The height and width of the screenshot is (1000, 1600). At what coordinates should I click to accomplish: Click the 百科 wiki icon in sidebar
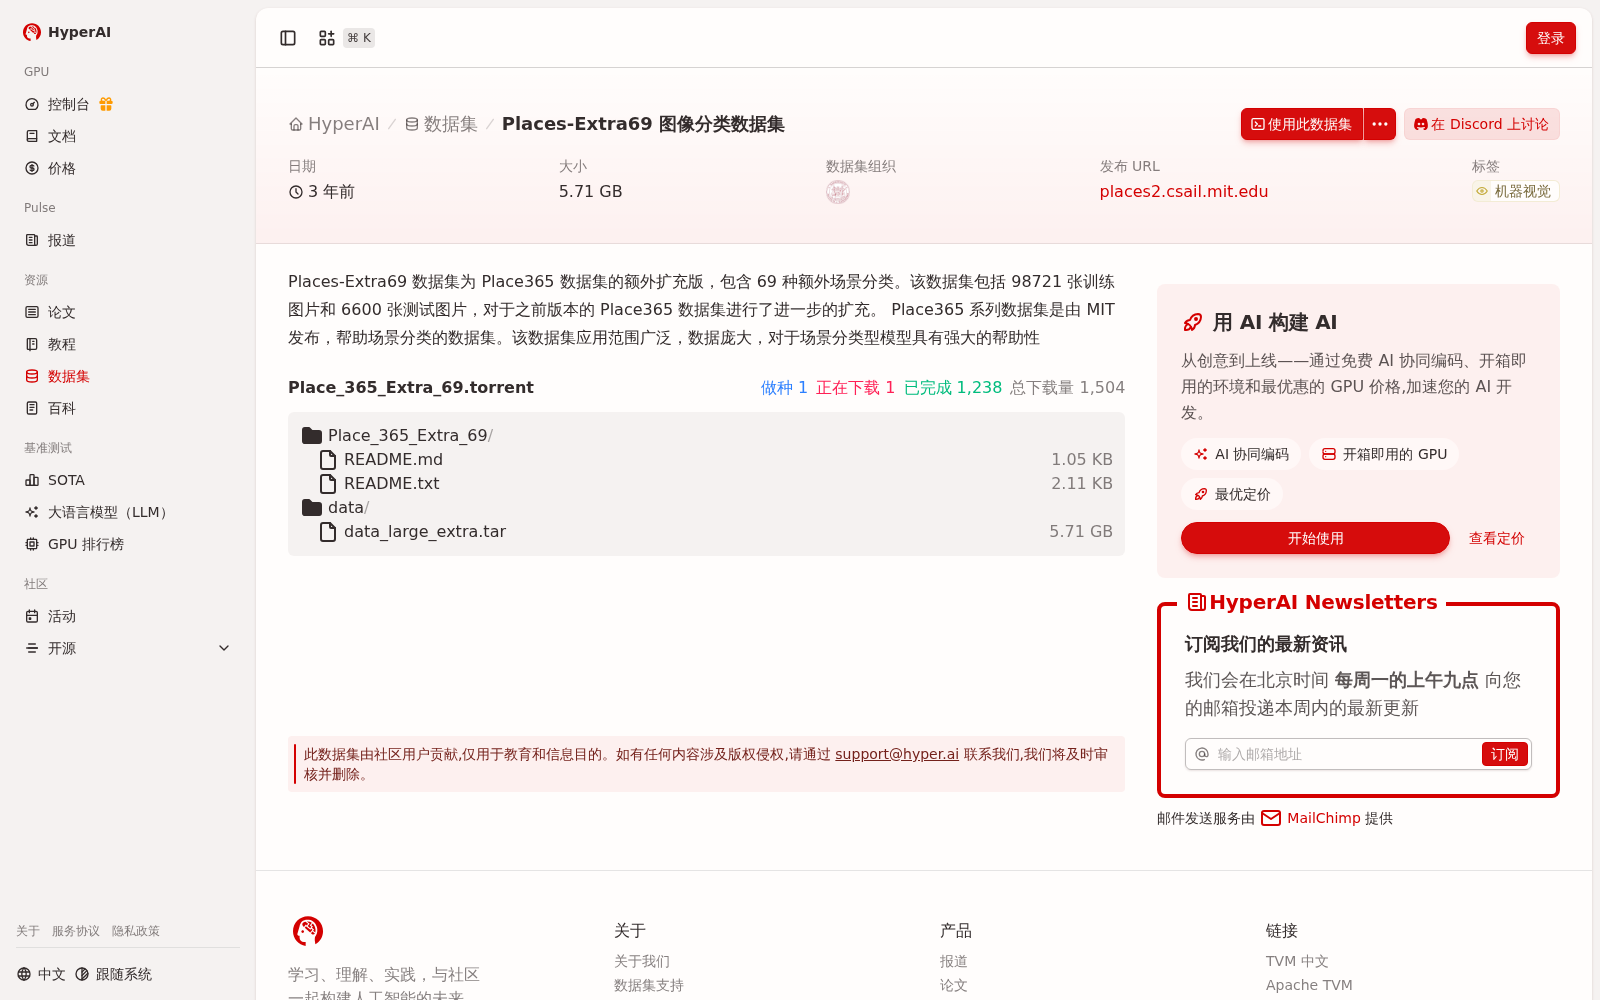point(32,408)
